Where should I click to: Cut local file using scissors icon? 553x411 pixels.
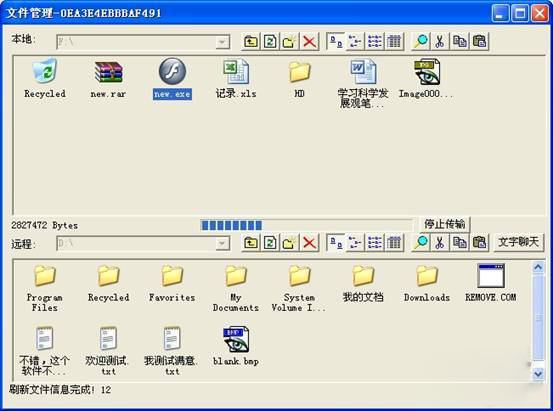(440, 42)
